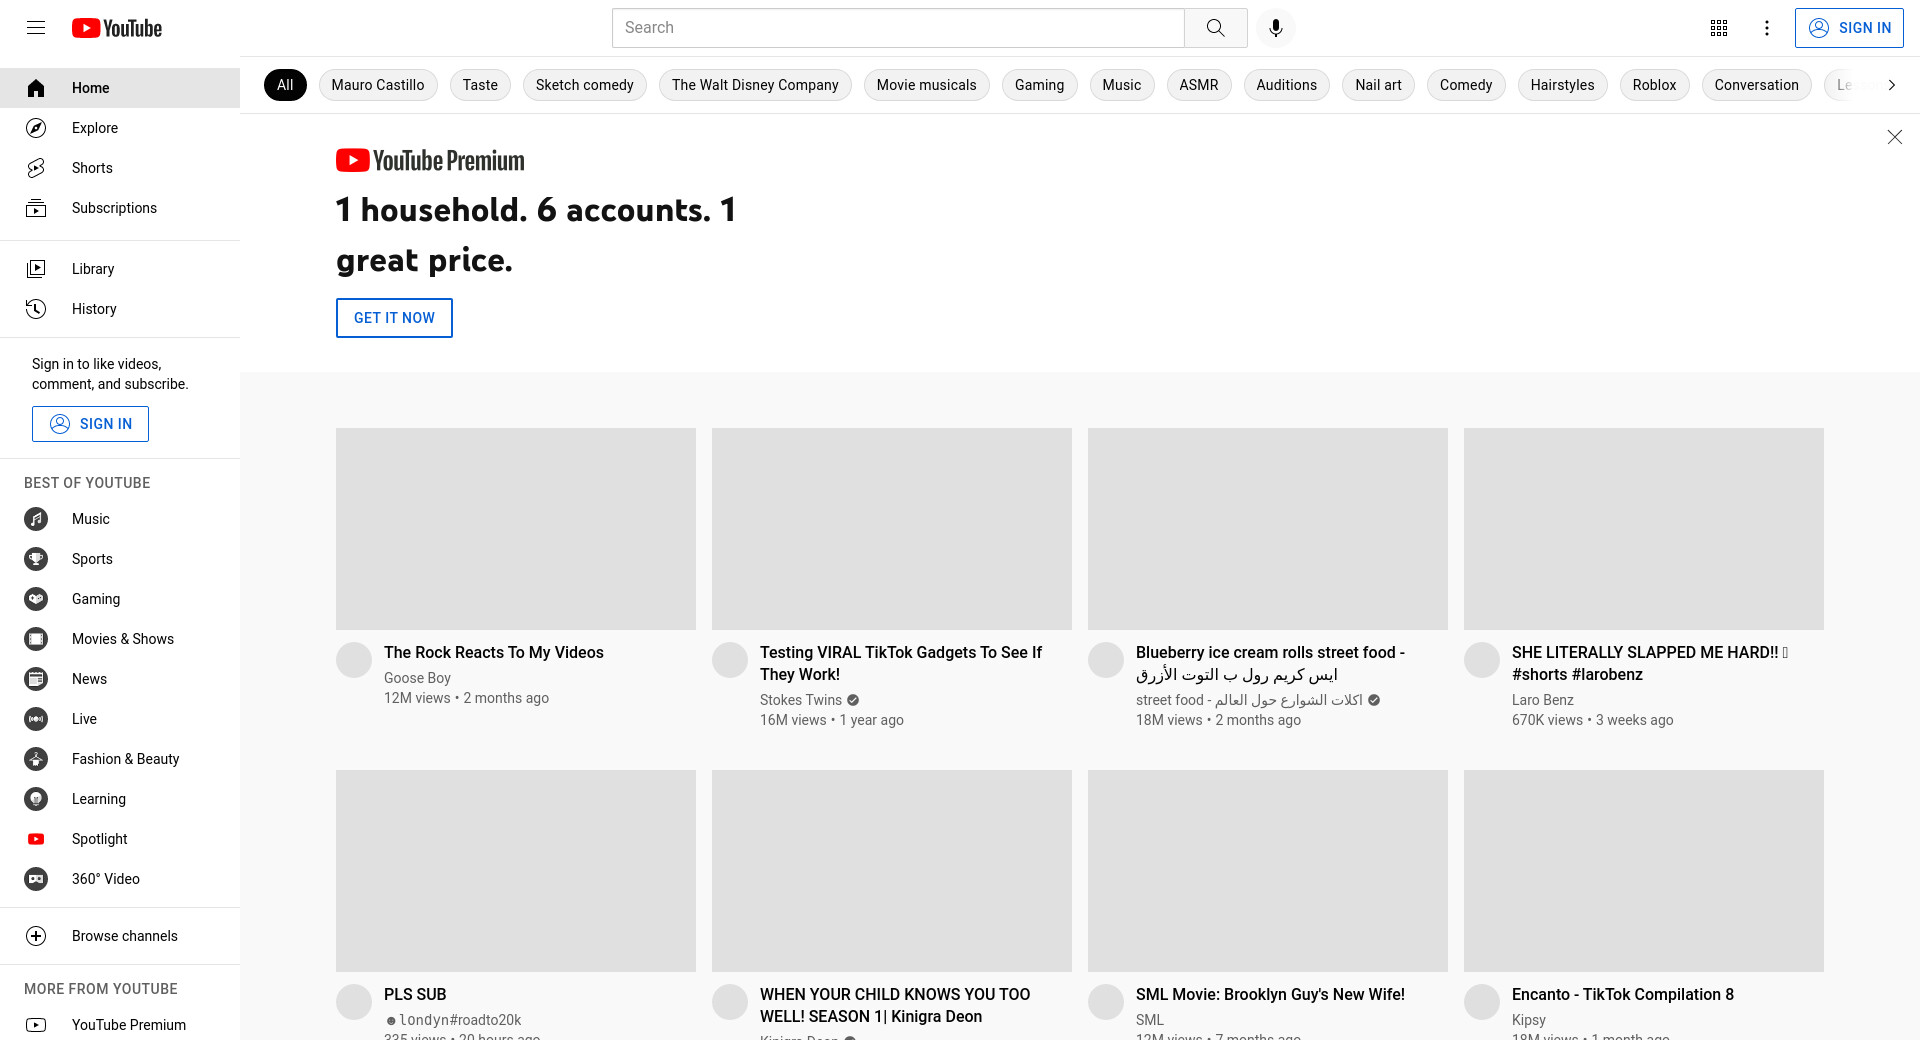Focus the Search input field
This screenshot has width=1920, height=1040.
pyautogui.click(x=898, y=28)
